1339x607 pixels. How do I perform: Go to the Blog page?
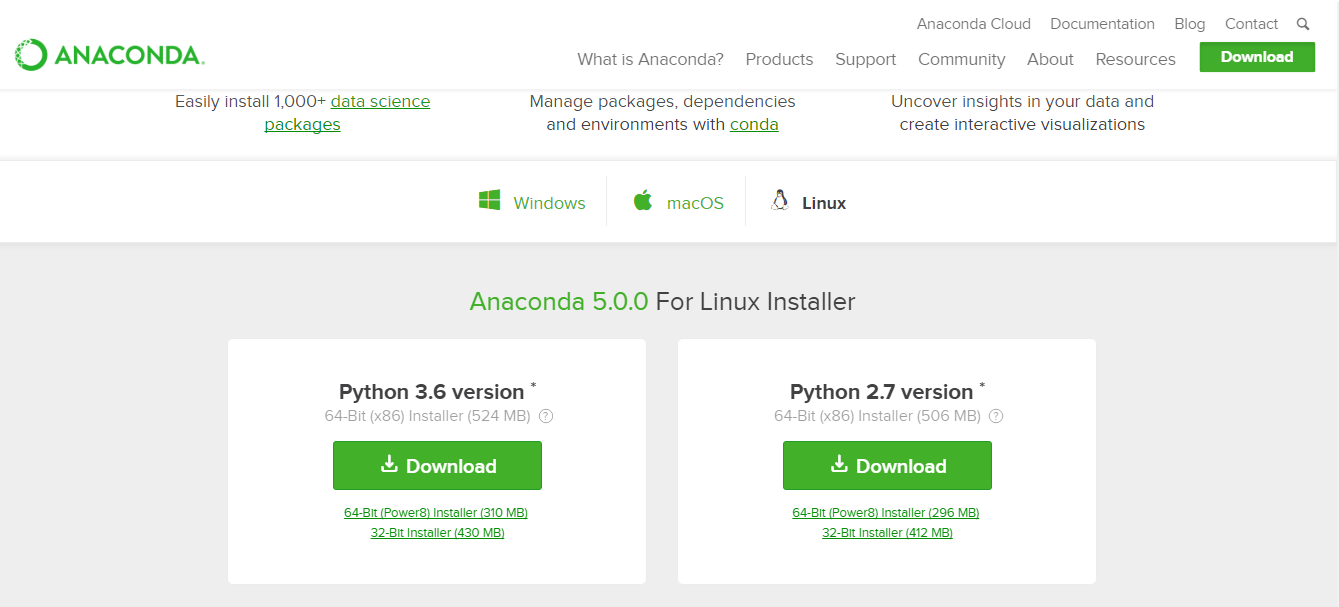1190,24
